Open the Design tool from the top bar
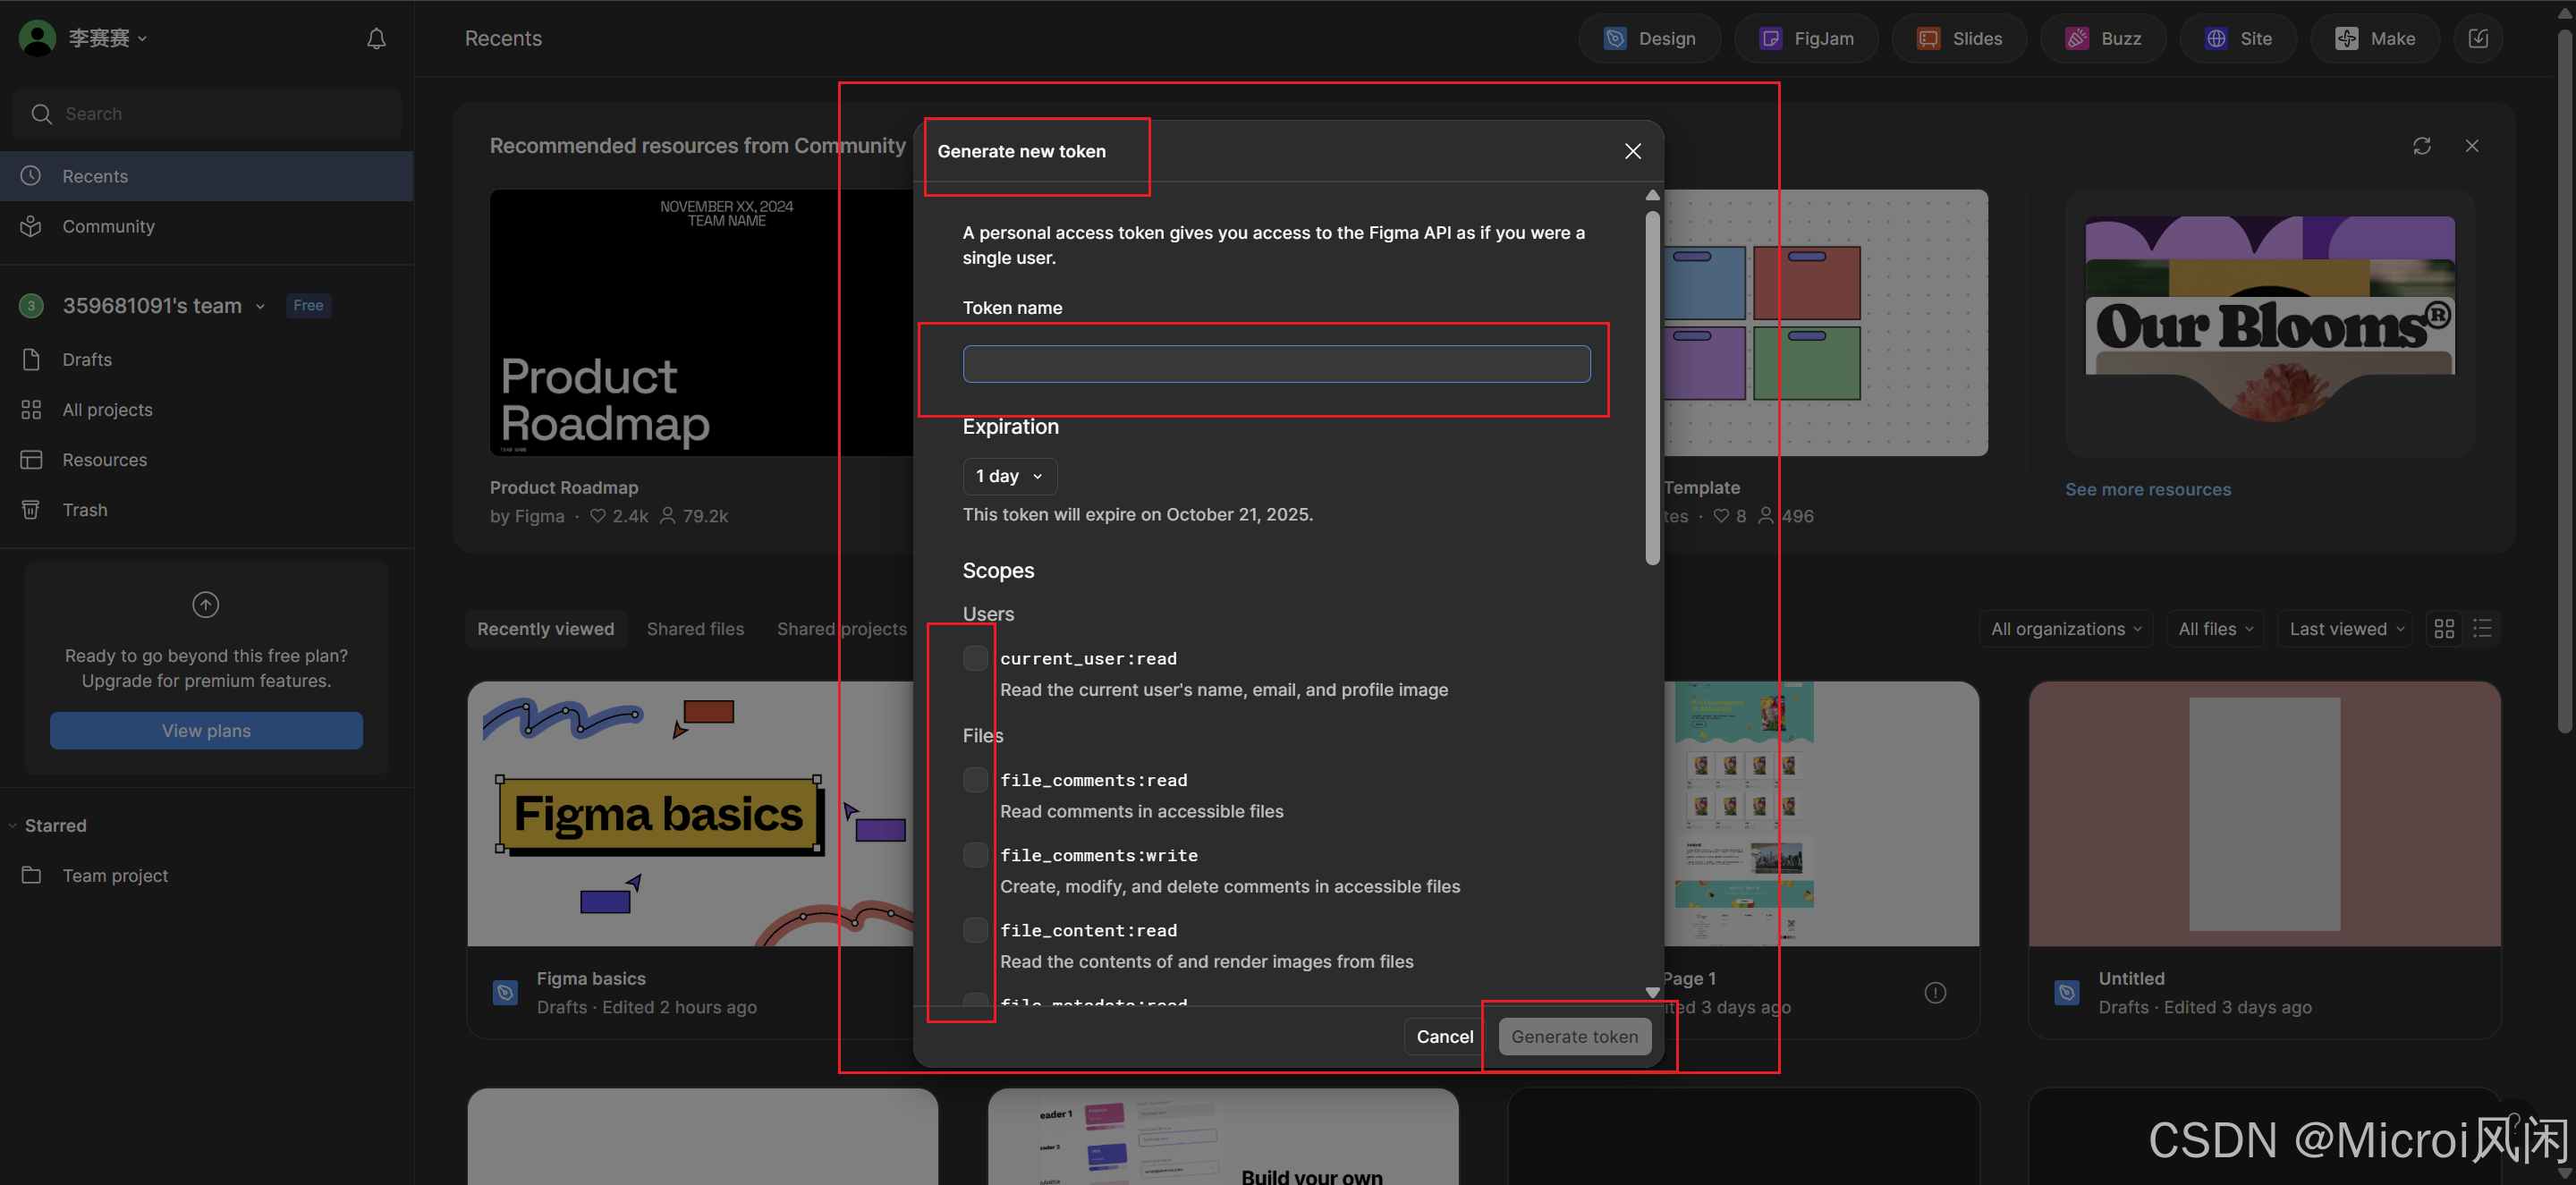 click(x=1649, y=38)
